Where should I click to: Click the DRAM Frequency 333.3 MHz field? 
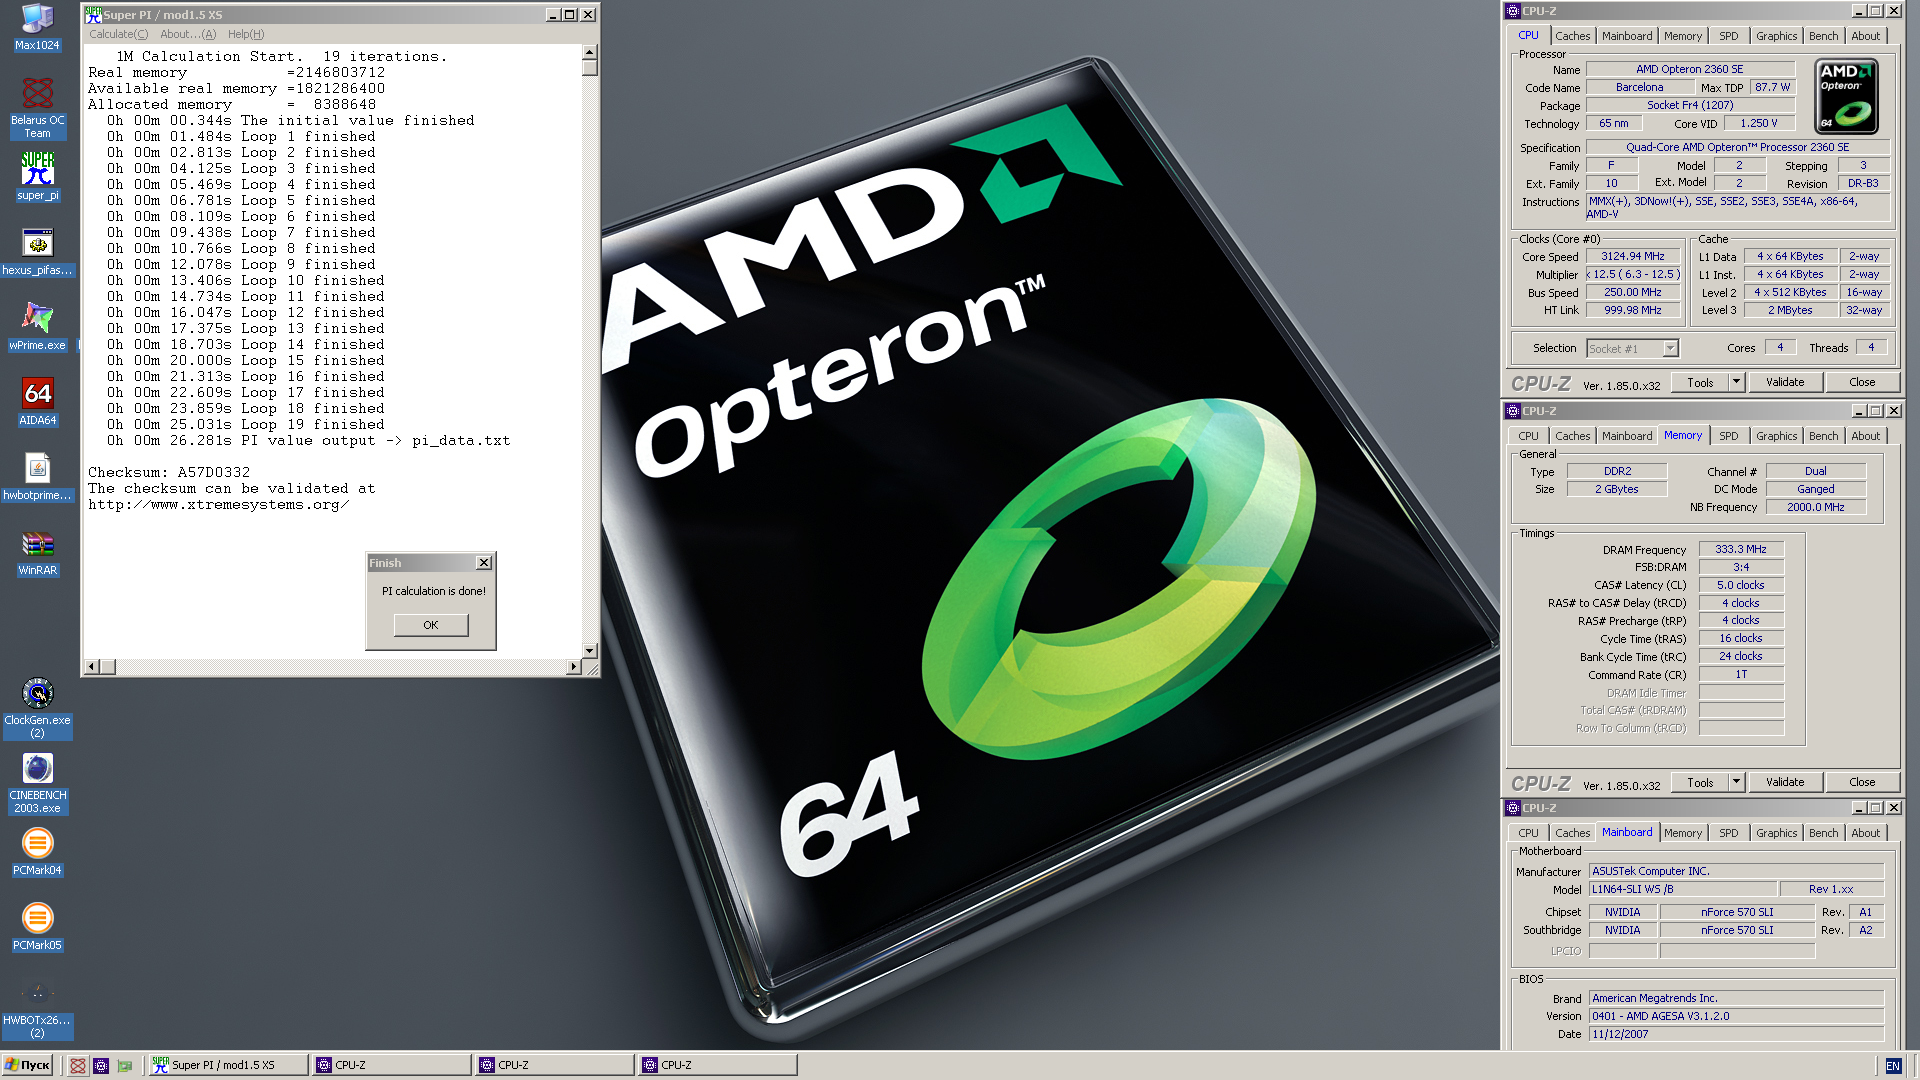click(x=1741, y=549)
